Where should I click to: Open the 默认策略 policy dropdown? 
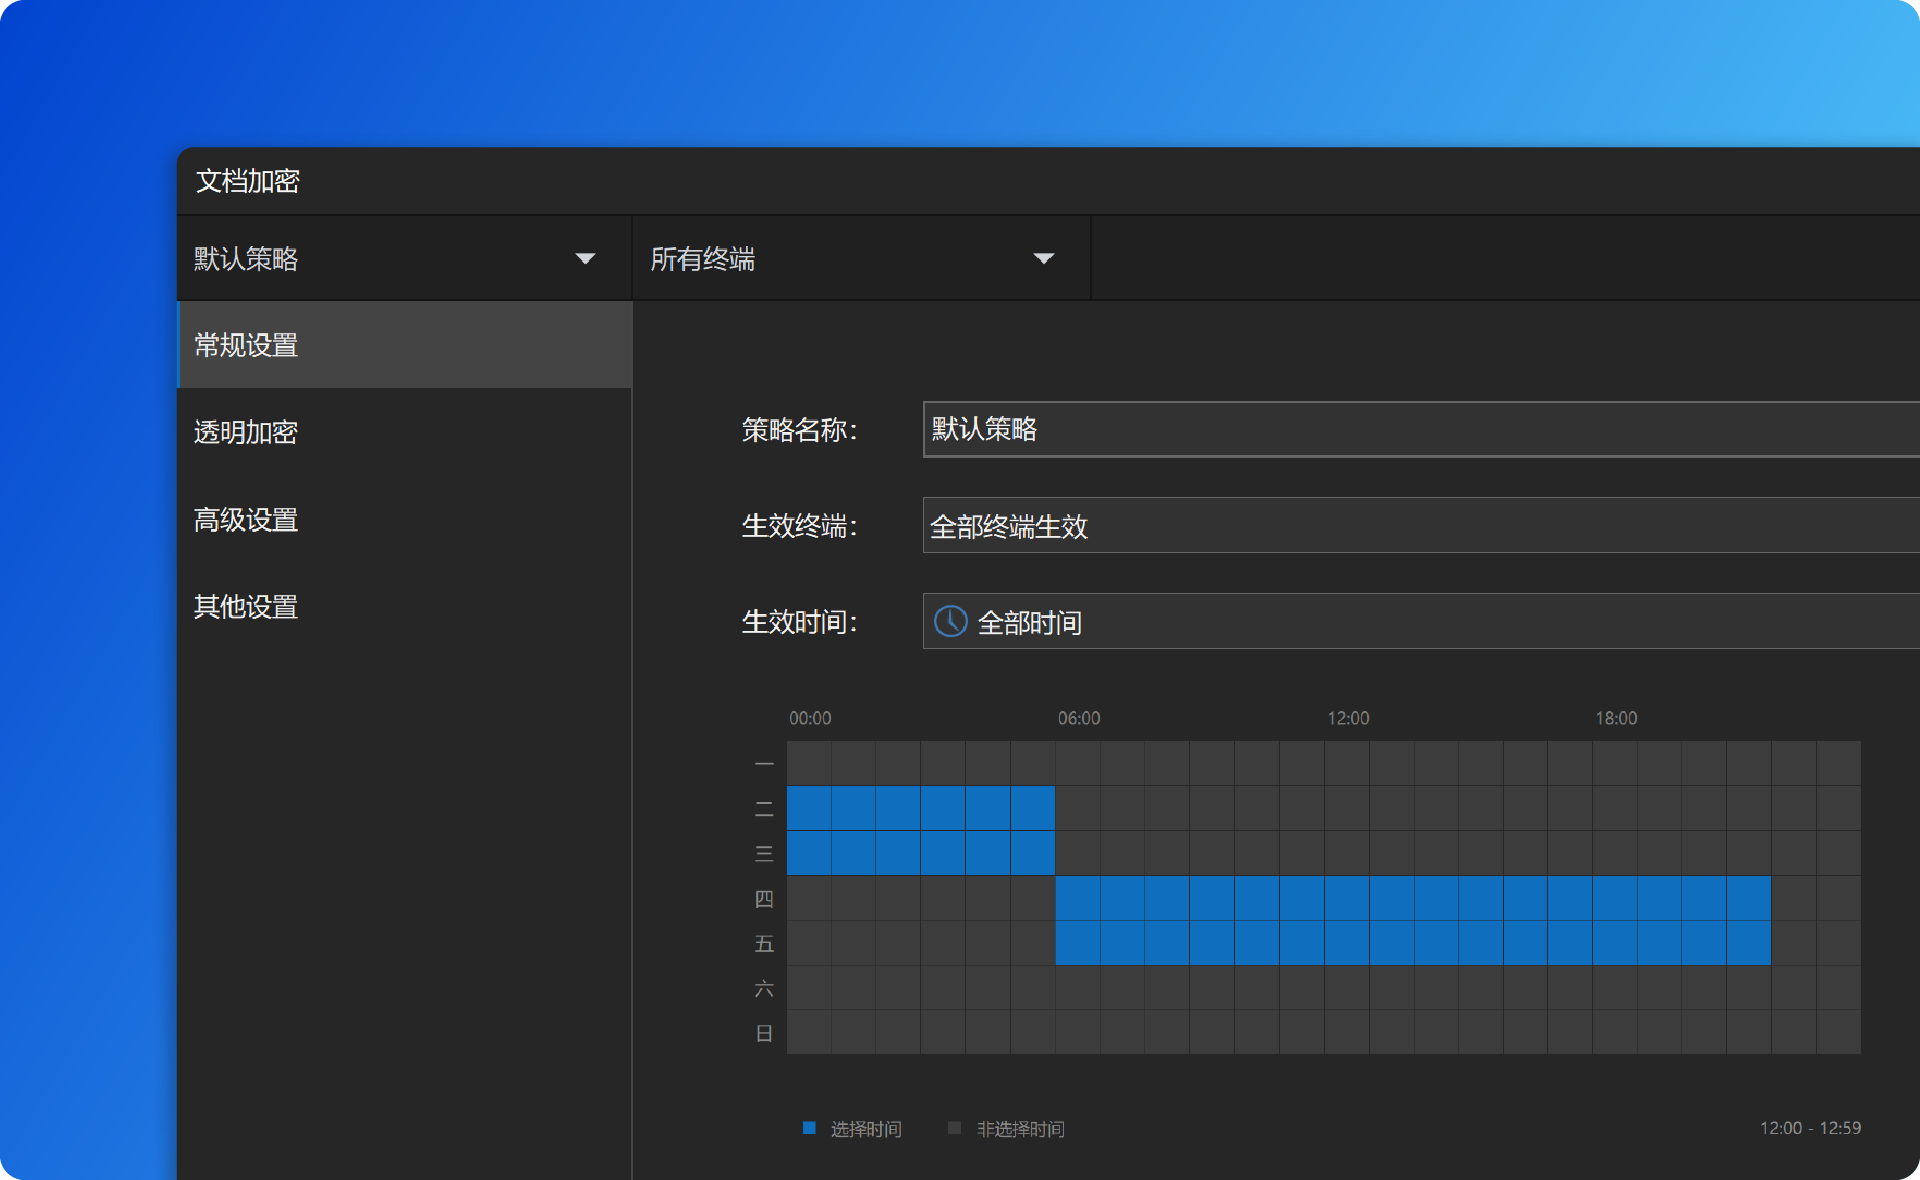tap(404, 259)
